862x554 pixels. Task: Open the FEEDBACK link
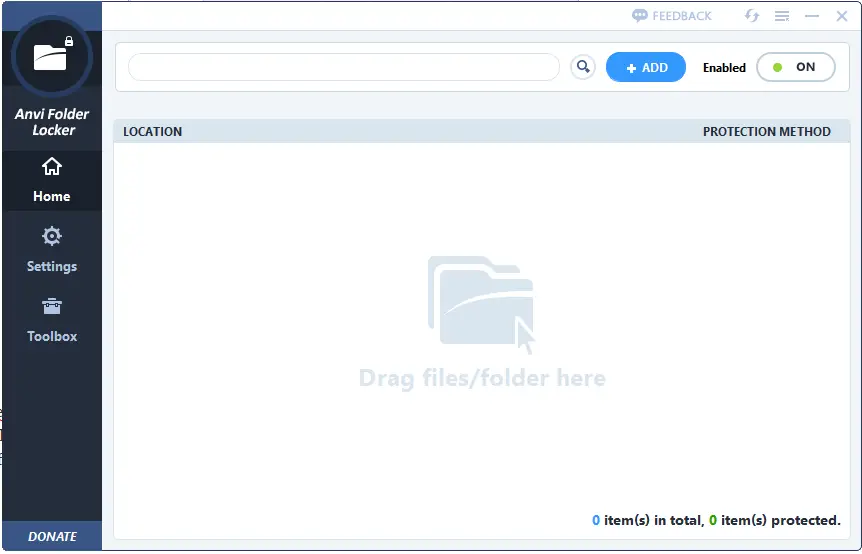click(671, 16)
